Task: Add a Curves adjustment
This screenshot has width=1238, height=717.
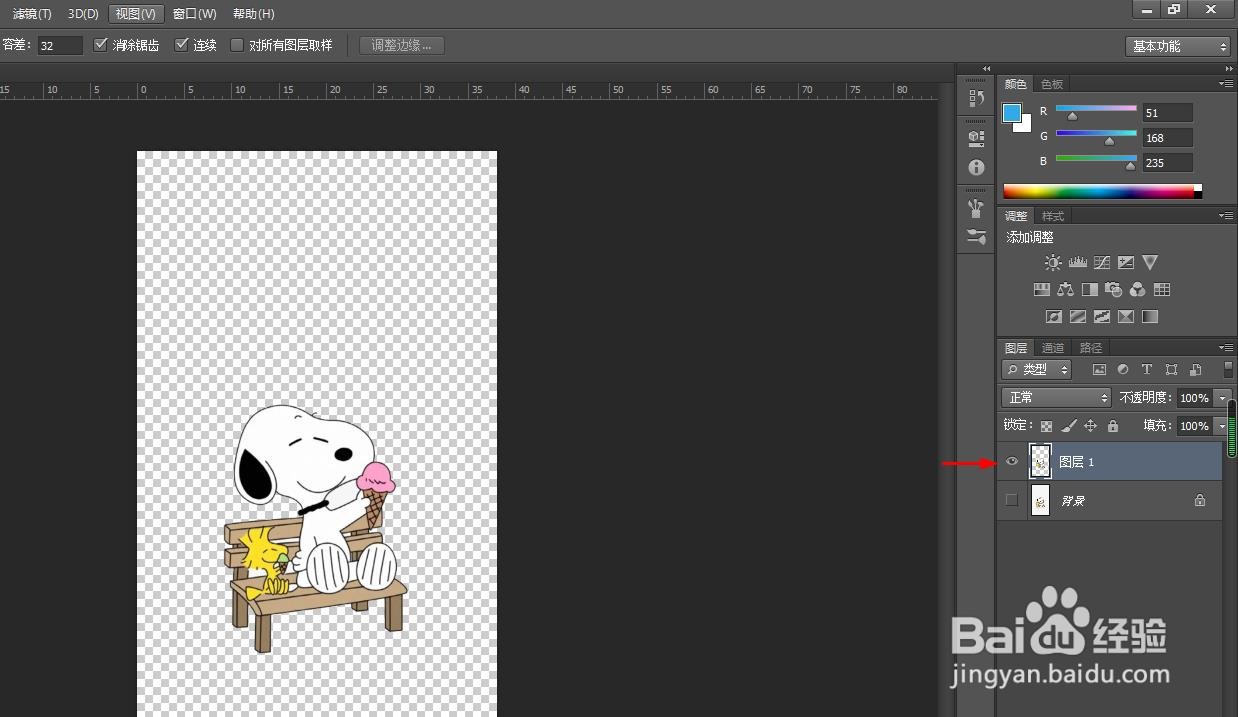Action: pos(1102,262)
